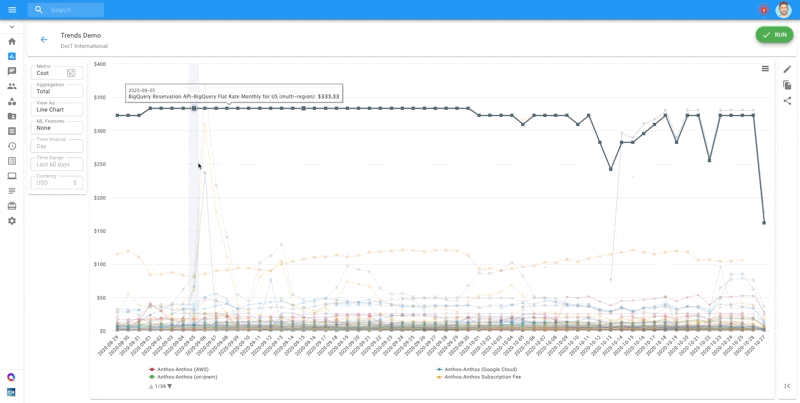Toggle the Anthos-Anthos (AWS) legend series
The height and width of the screenshot is (403, 800).
coord(179,369)
